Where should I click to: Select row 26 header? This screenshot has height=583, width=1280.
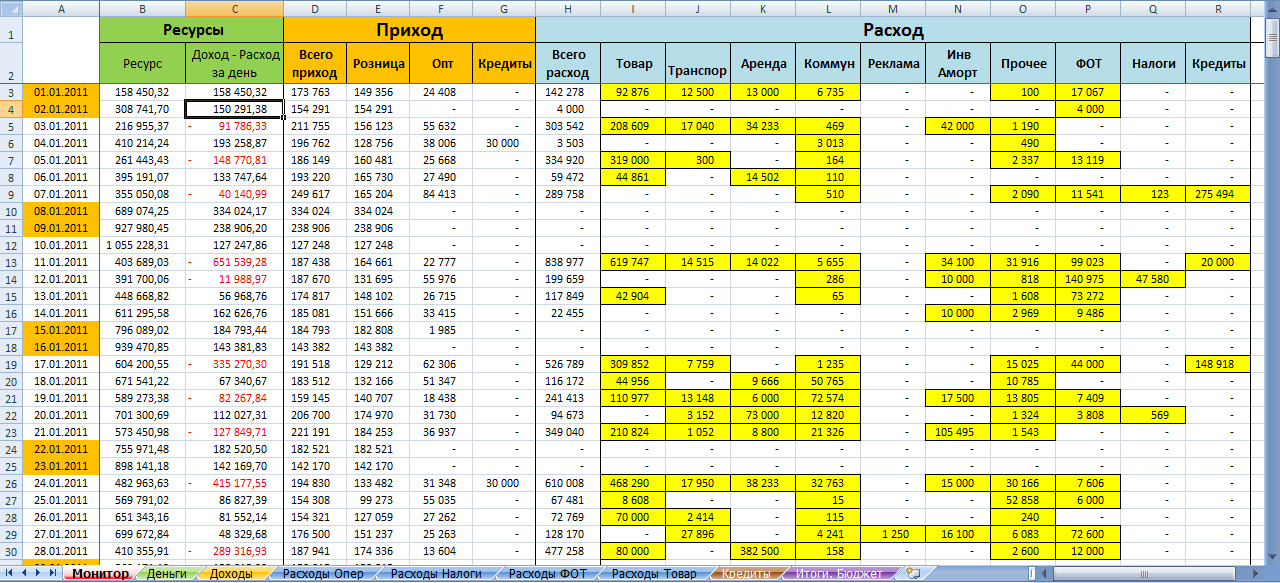click(x=11, y=482)
